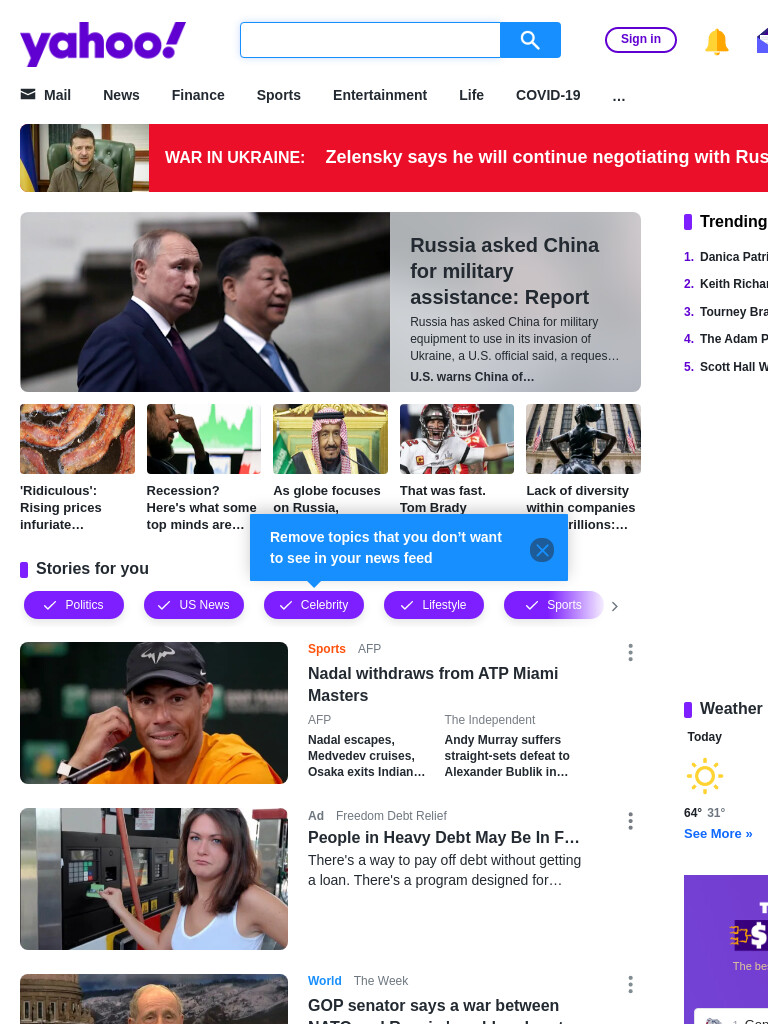Open Nadal withdraws from ATP Miami Masters headline
This screenshot has width=768, height=1024.
(433, 684)
